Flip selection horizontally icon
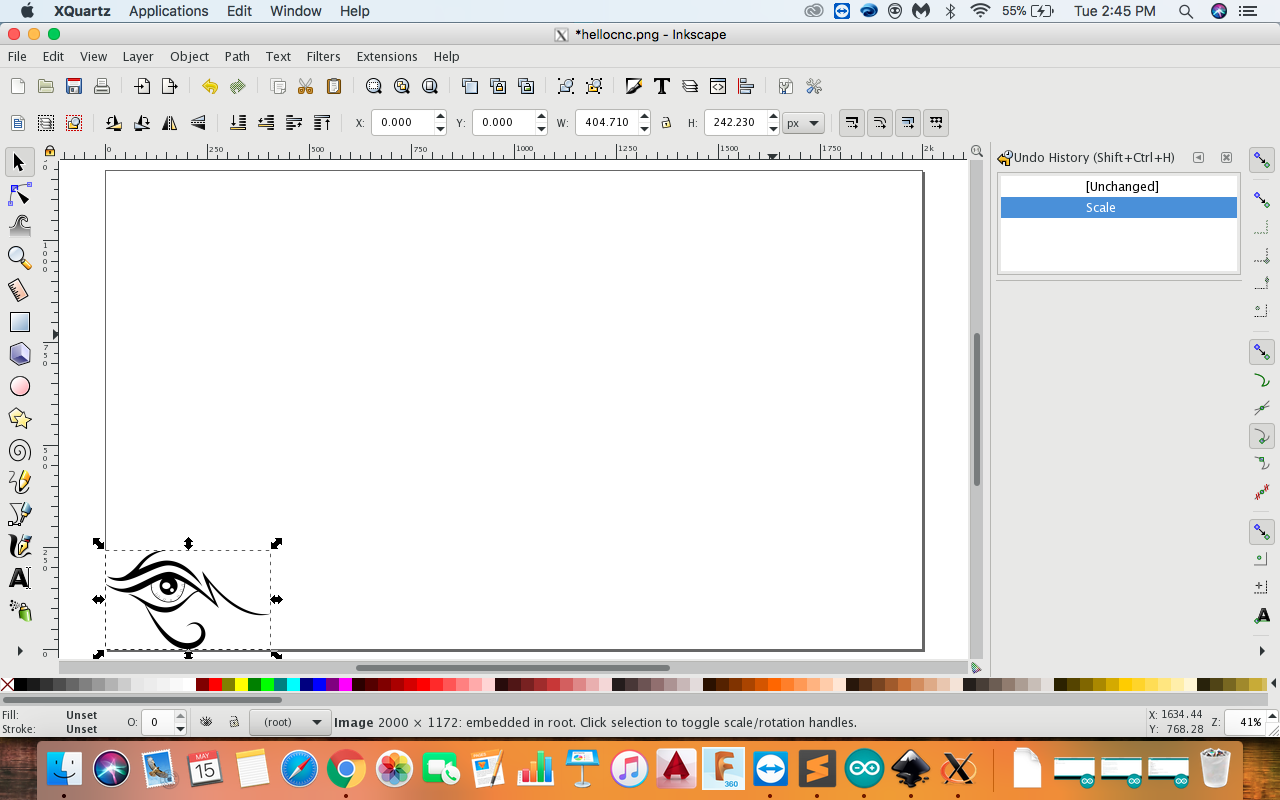Image resolution: width=1280 pixels, height=800 pixels. coord(170,123)
